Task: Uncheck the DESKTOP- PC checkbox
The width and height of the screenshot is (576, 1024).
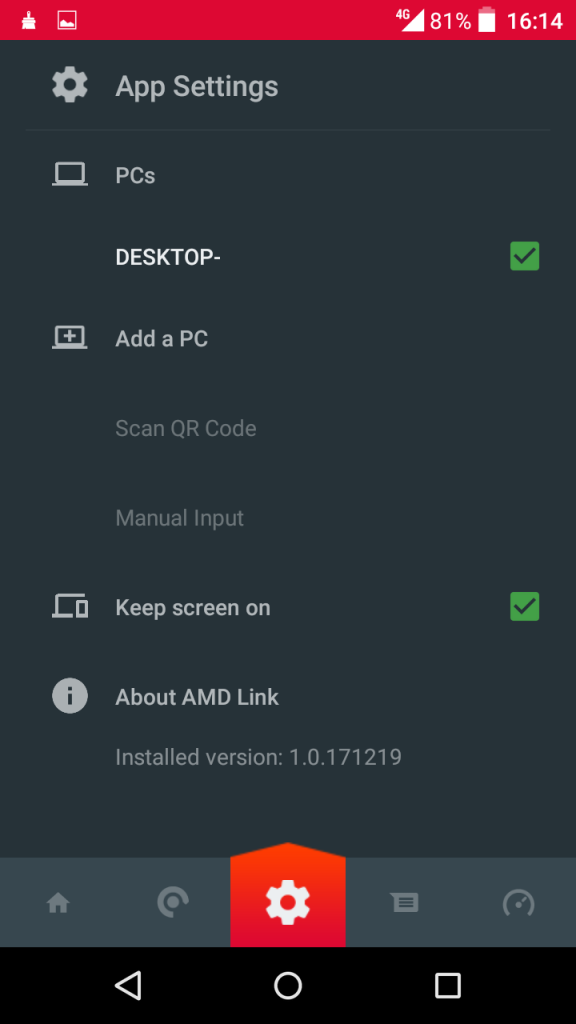Action: point(524,256)
